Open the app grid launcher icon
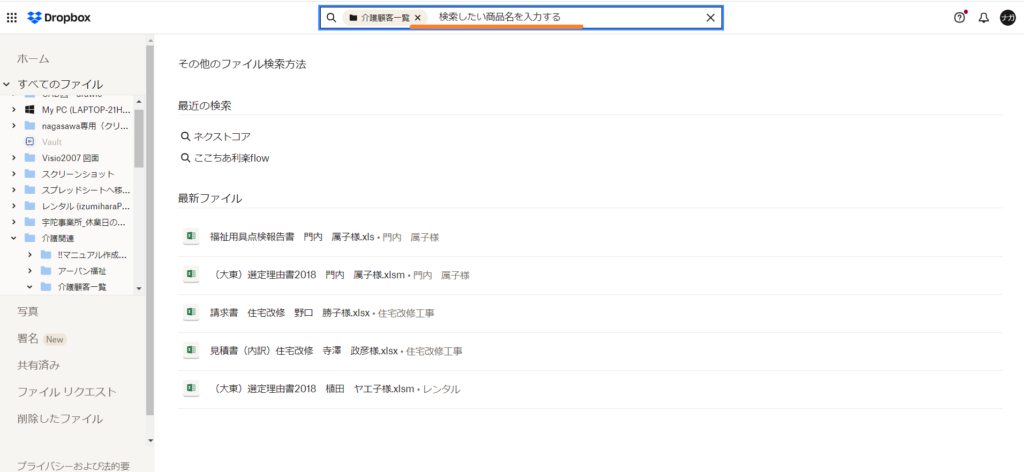The image size is (1024, 472). 11,17
